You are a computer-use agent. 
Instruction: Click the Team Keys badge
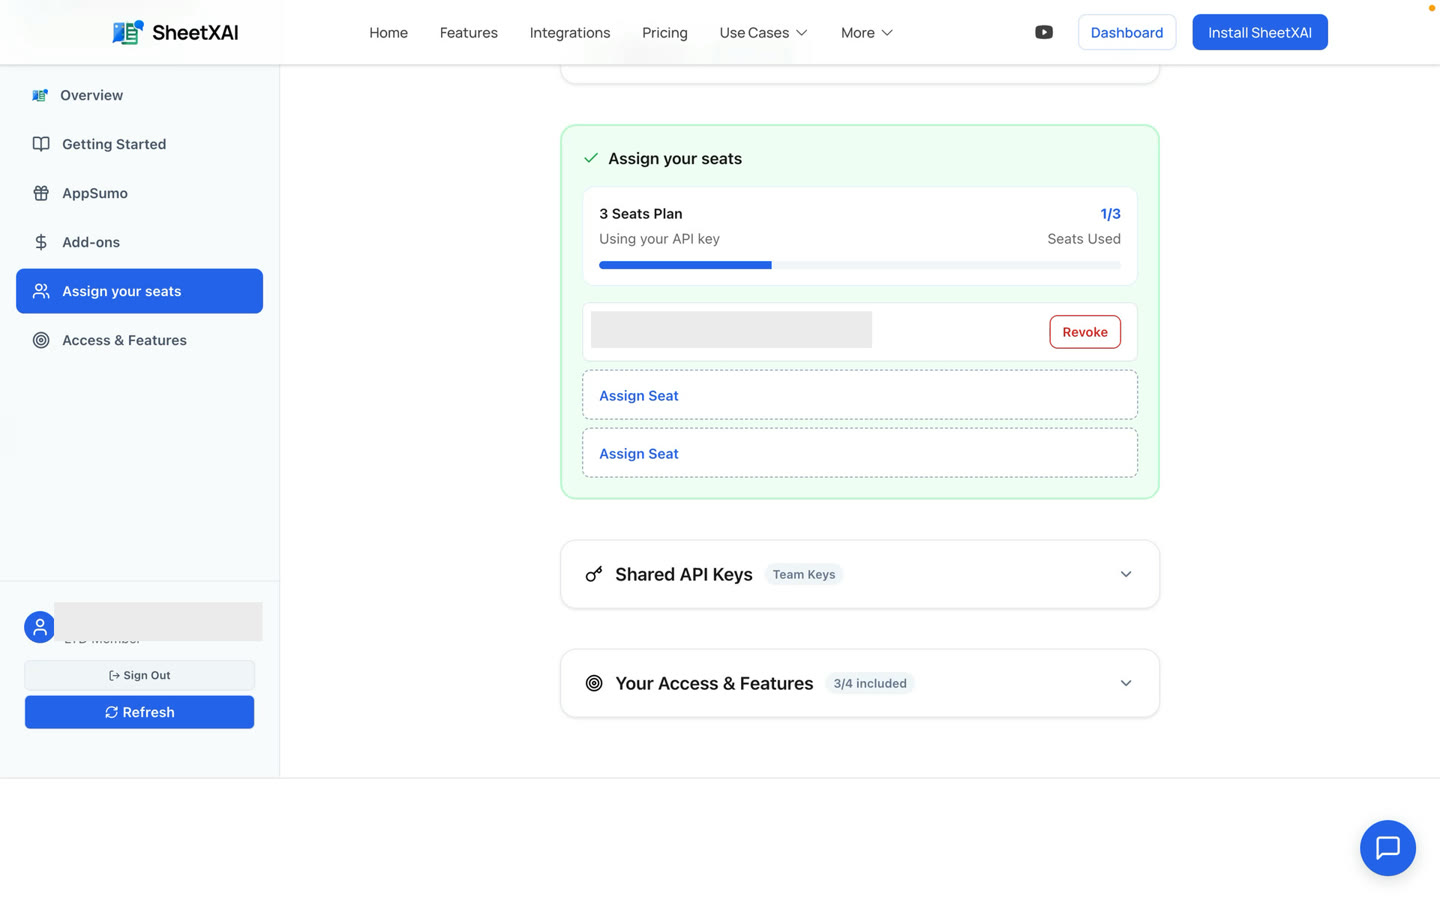pyautogui.click(x=804, y=574)
